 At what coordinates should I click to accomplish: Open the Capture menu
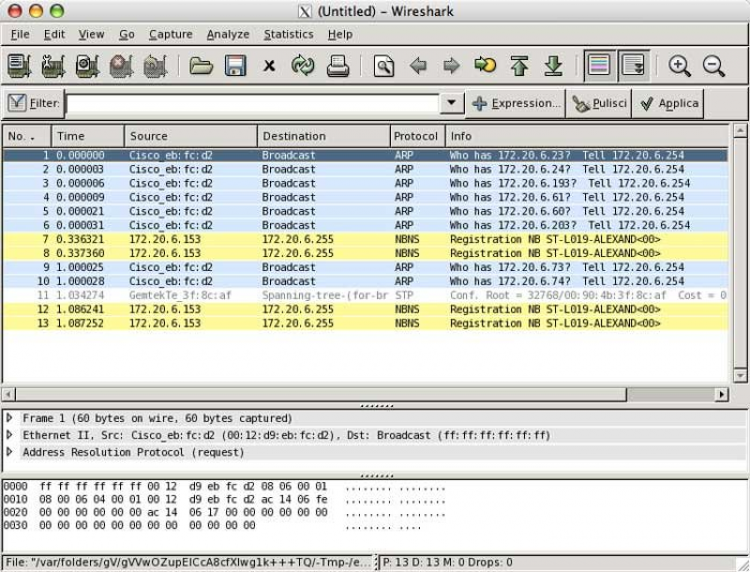pos(170,34)
